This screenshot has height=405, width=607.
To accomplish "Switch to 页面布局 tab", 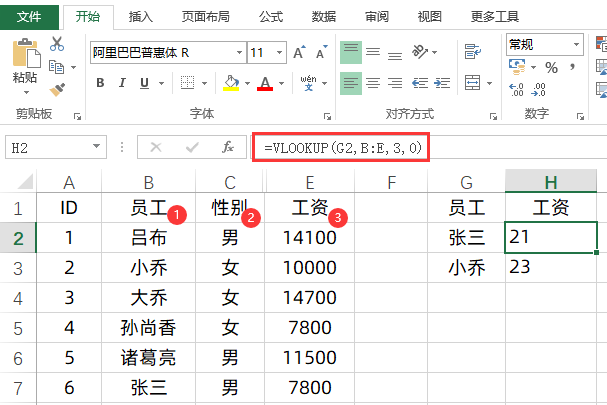I will 206,17.
